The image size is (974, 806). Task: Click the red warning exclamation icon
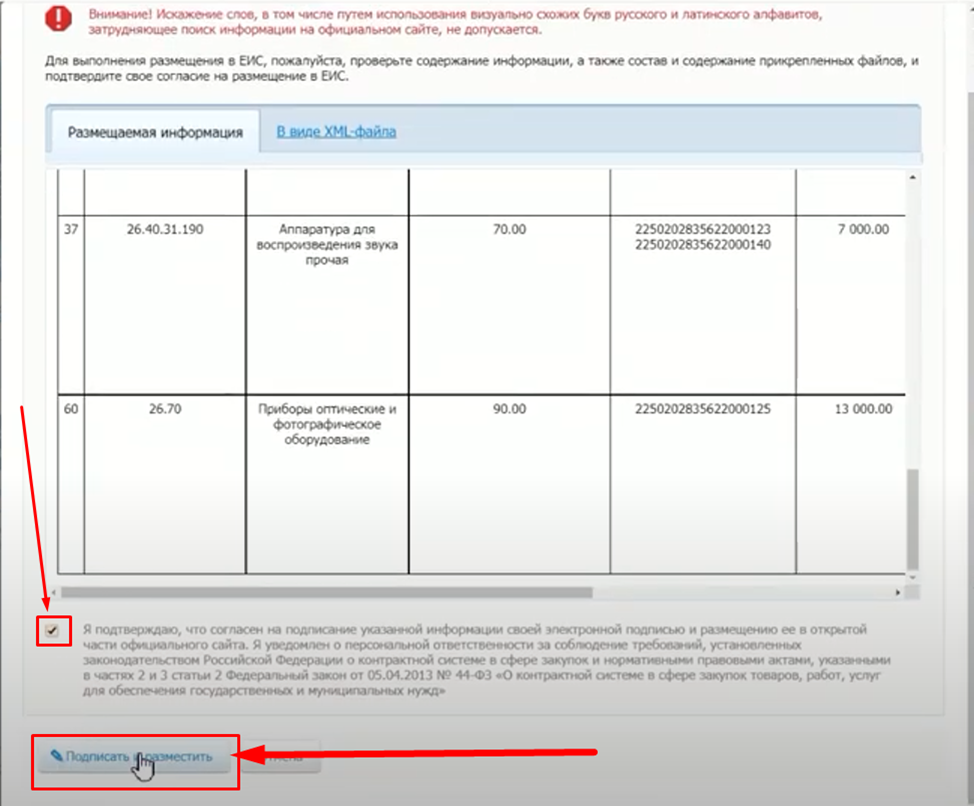pyautogui.click(x=62, y=20)
